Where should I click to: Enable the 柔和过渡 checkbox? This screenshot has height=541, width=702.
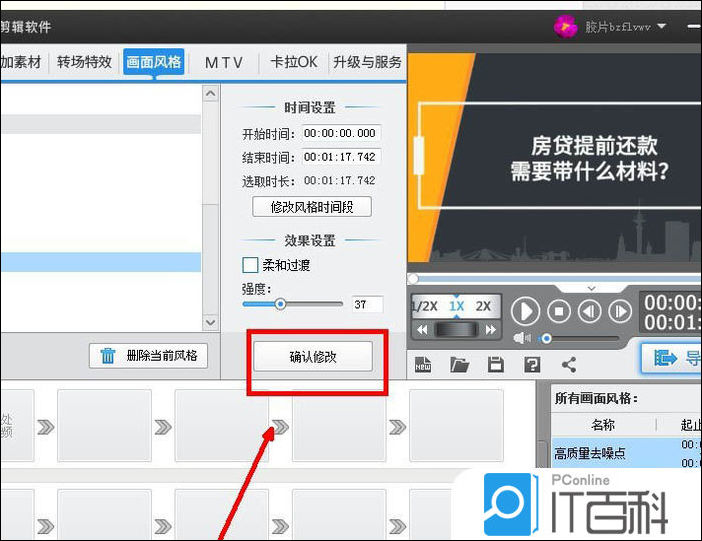pos(250,265)
